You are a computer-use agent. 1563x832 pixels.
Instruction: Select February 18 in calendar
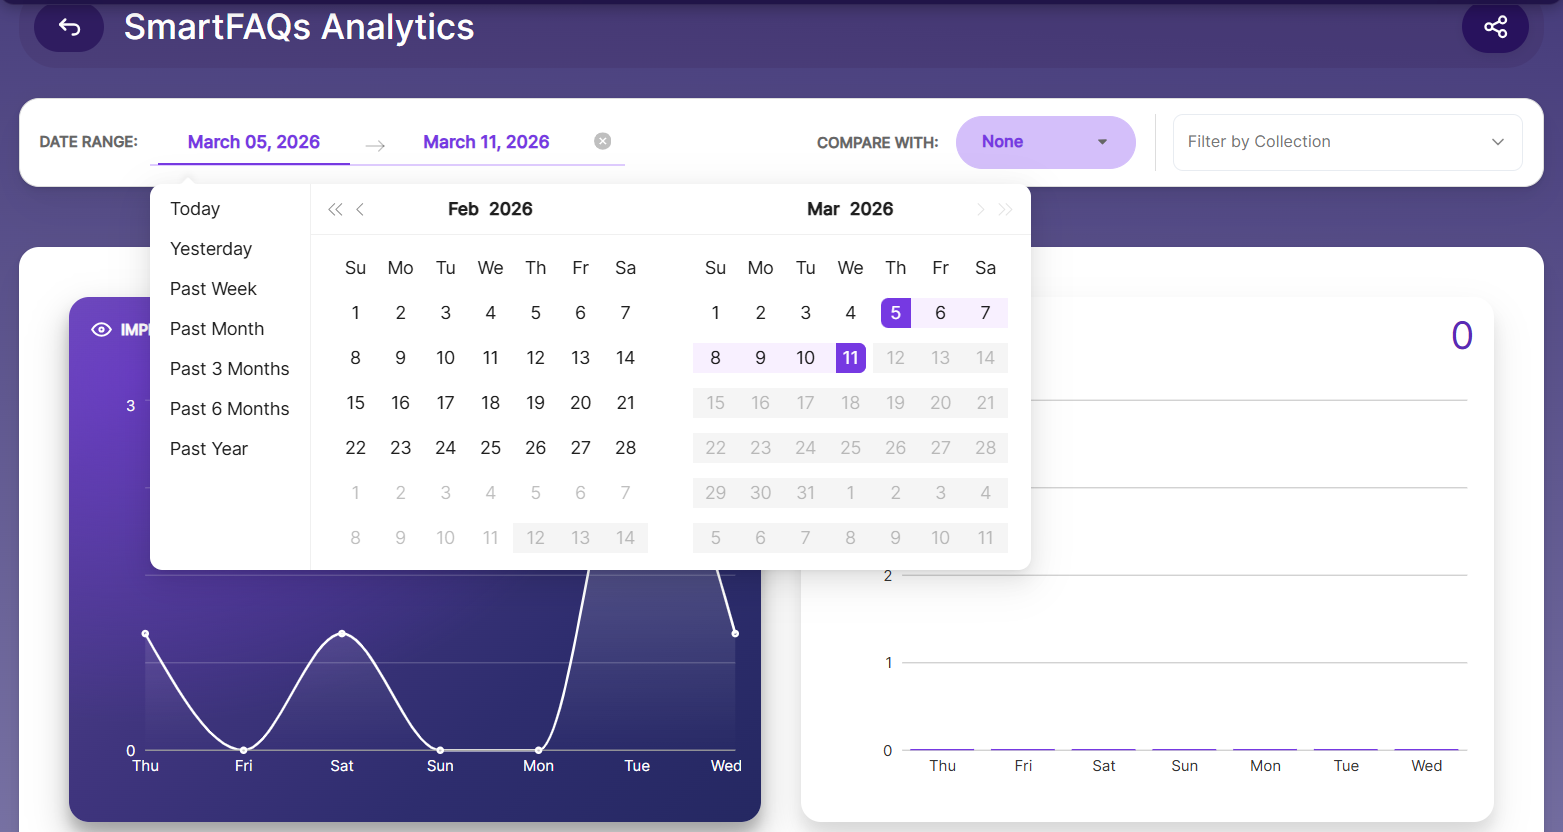point(490,403)
